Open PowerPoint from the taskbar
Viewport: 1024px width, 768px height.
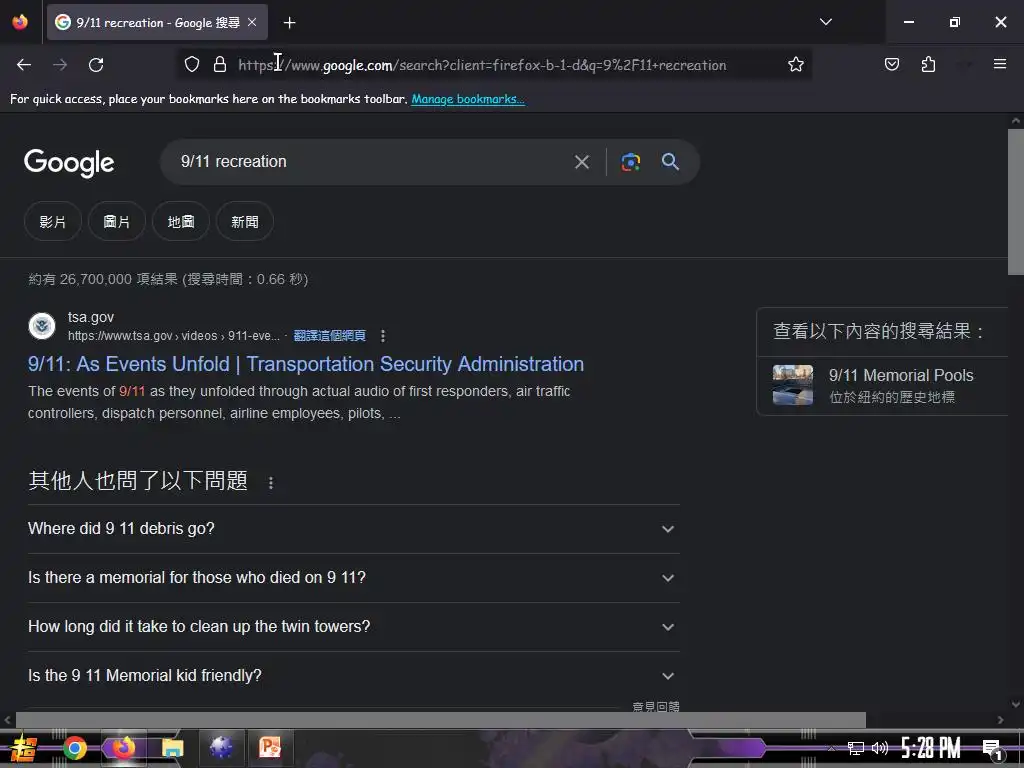(x=270, y=746)
